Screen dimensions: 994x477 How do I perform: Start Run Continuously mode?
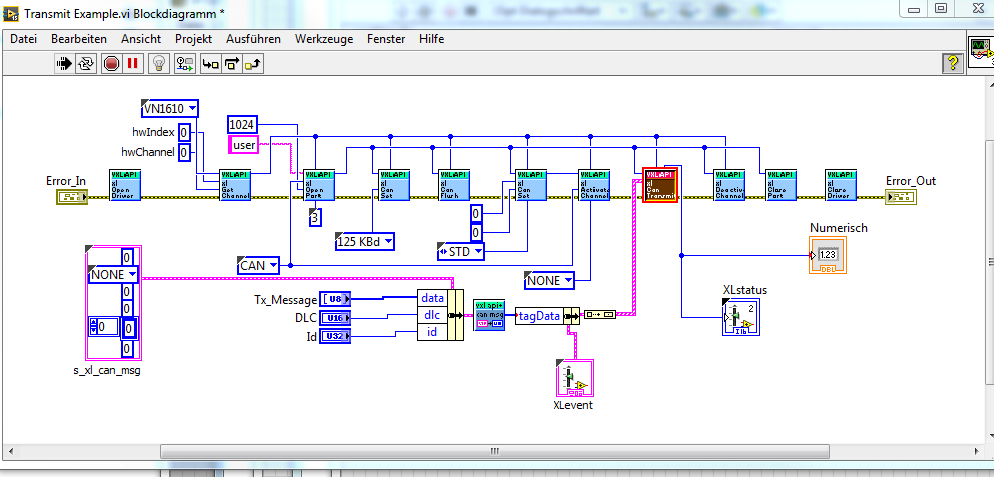pos(86,63)
